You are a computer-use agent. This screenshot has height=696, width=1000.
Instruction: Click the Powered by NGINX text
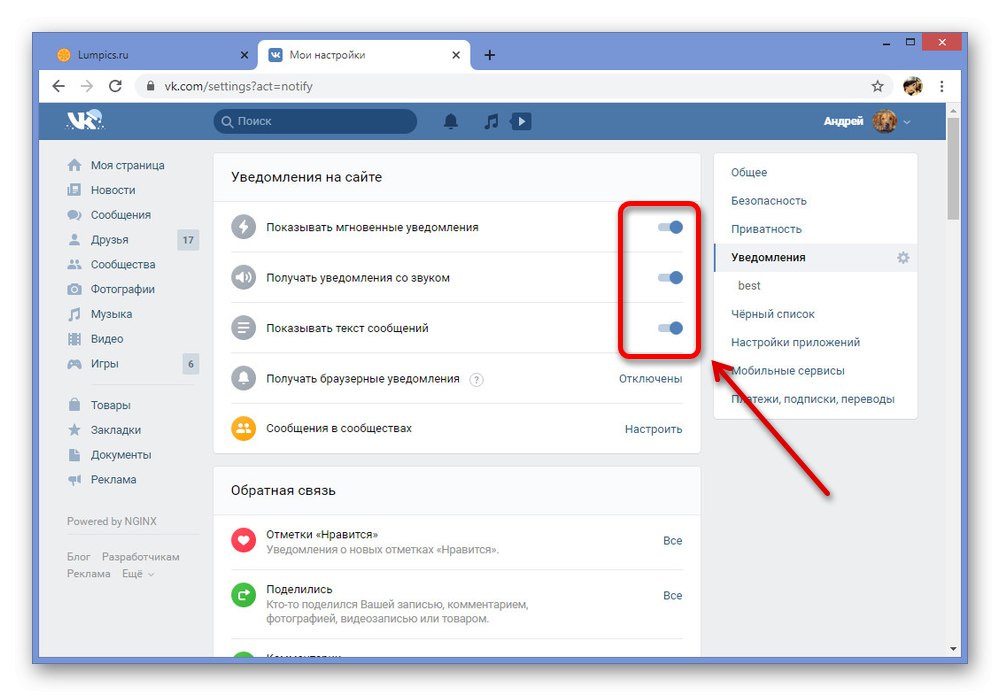[x=112, y=521]
